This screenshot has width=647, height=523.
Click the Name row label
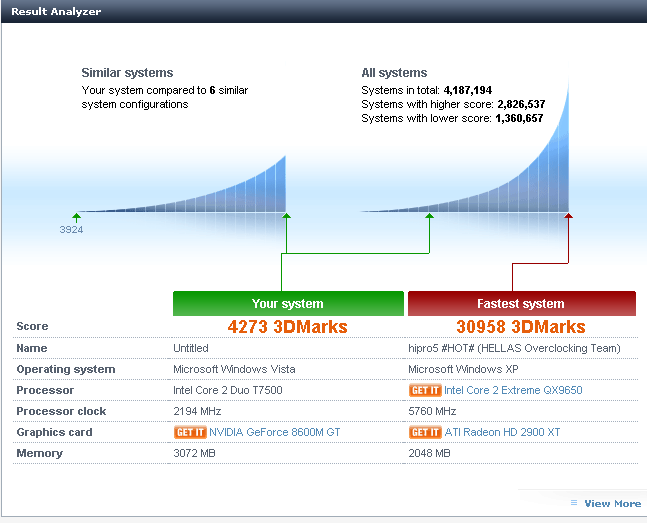pos(32,348)
